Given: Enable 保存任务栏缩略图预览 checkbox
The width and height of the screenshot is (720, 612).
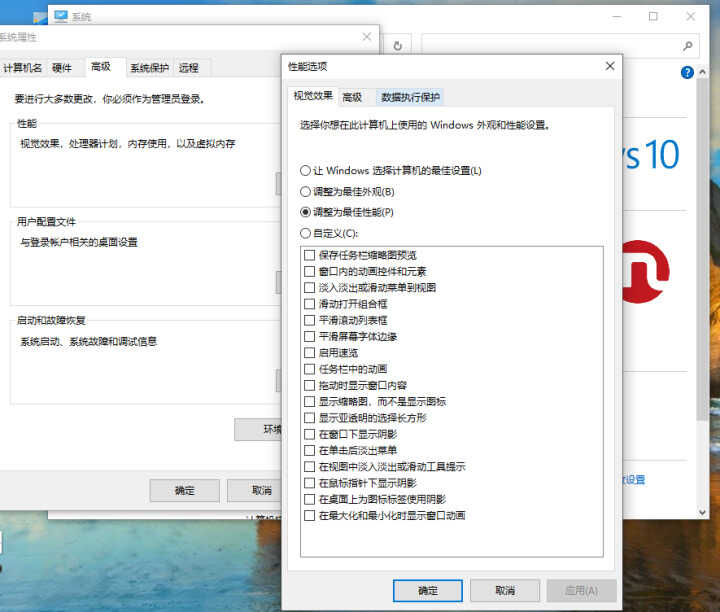Looking at the screenshot, I should (x=309, y=255).
